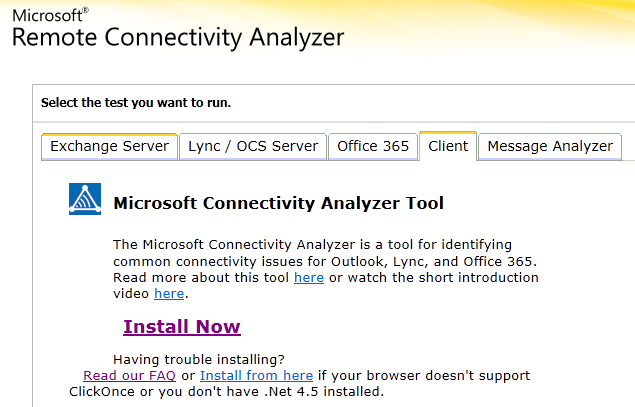Image resolution: width=635 pixels, height=407 pixels.
Task: Click the Microsoft logo text in header
Action: [x=47, y=16]
